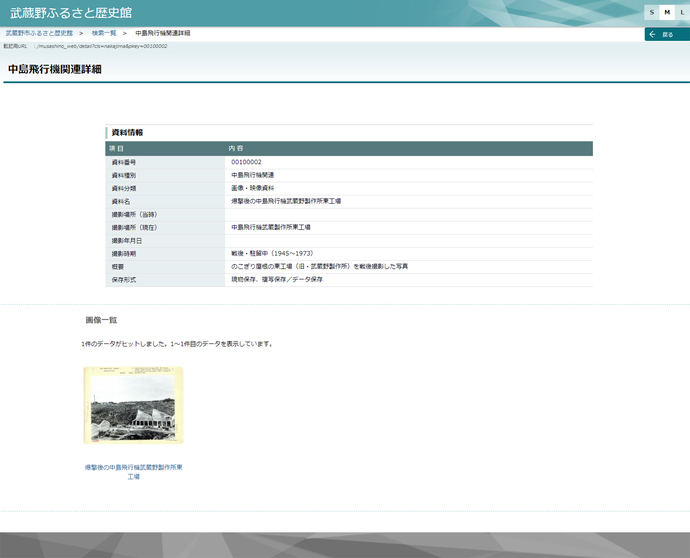Screen dimensions: 690x558
Task: Click the 保存形式 value text
Action: tap(277, 279)
